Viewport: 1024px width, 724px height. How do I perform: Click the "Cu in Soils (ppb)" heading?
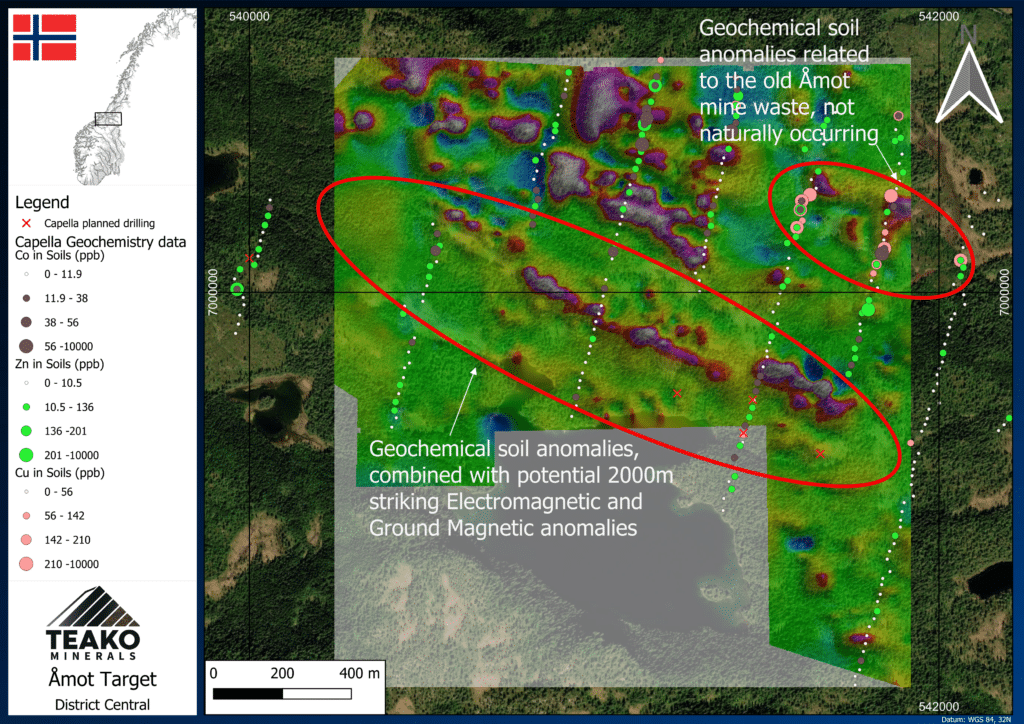click(59, 473)
